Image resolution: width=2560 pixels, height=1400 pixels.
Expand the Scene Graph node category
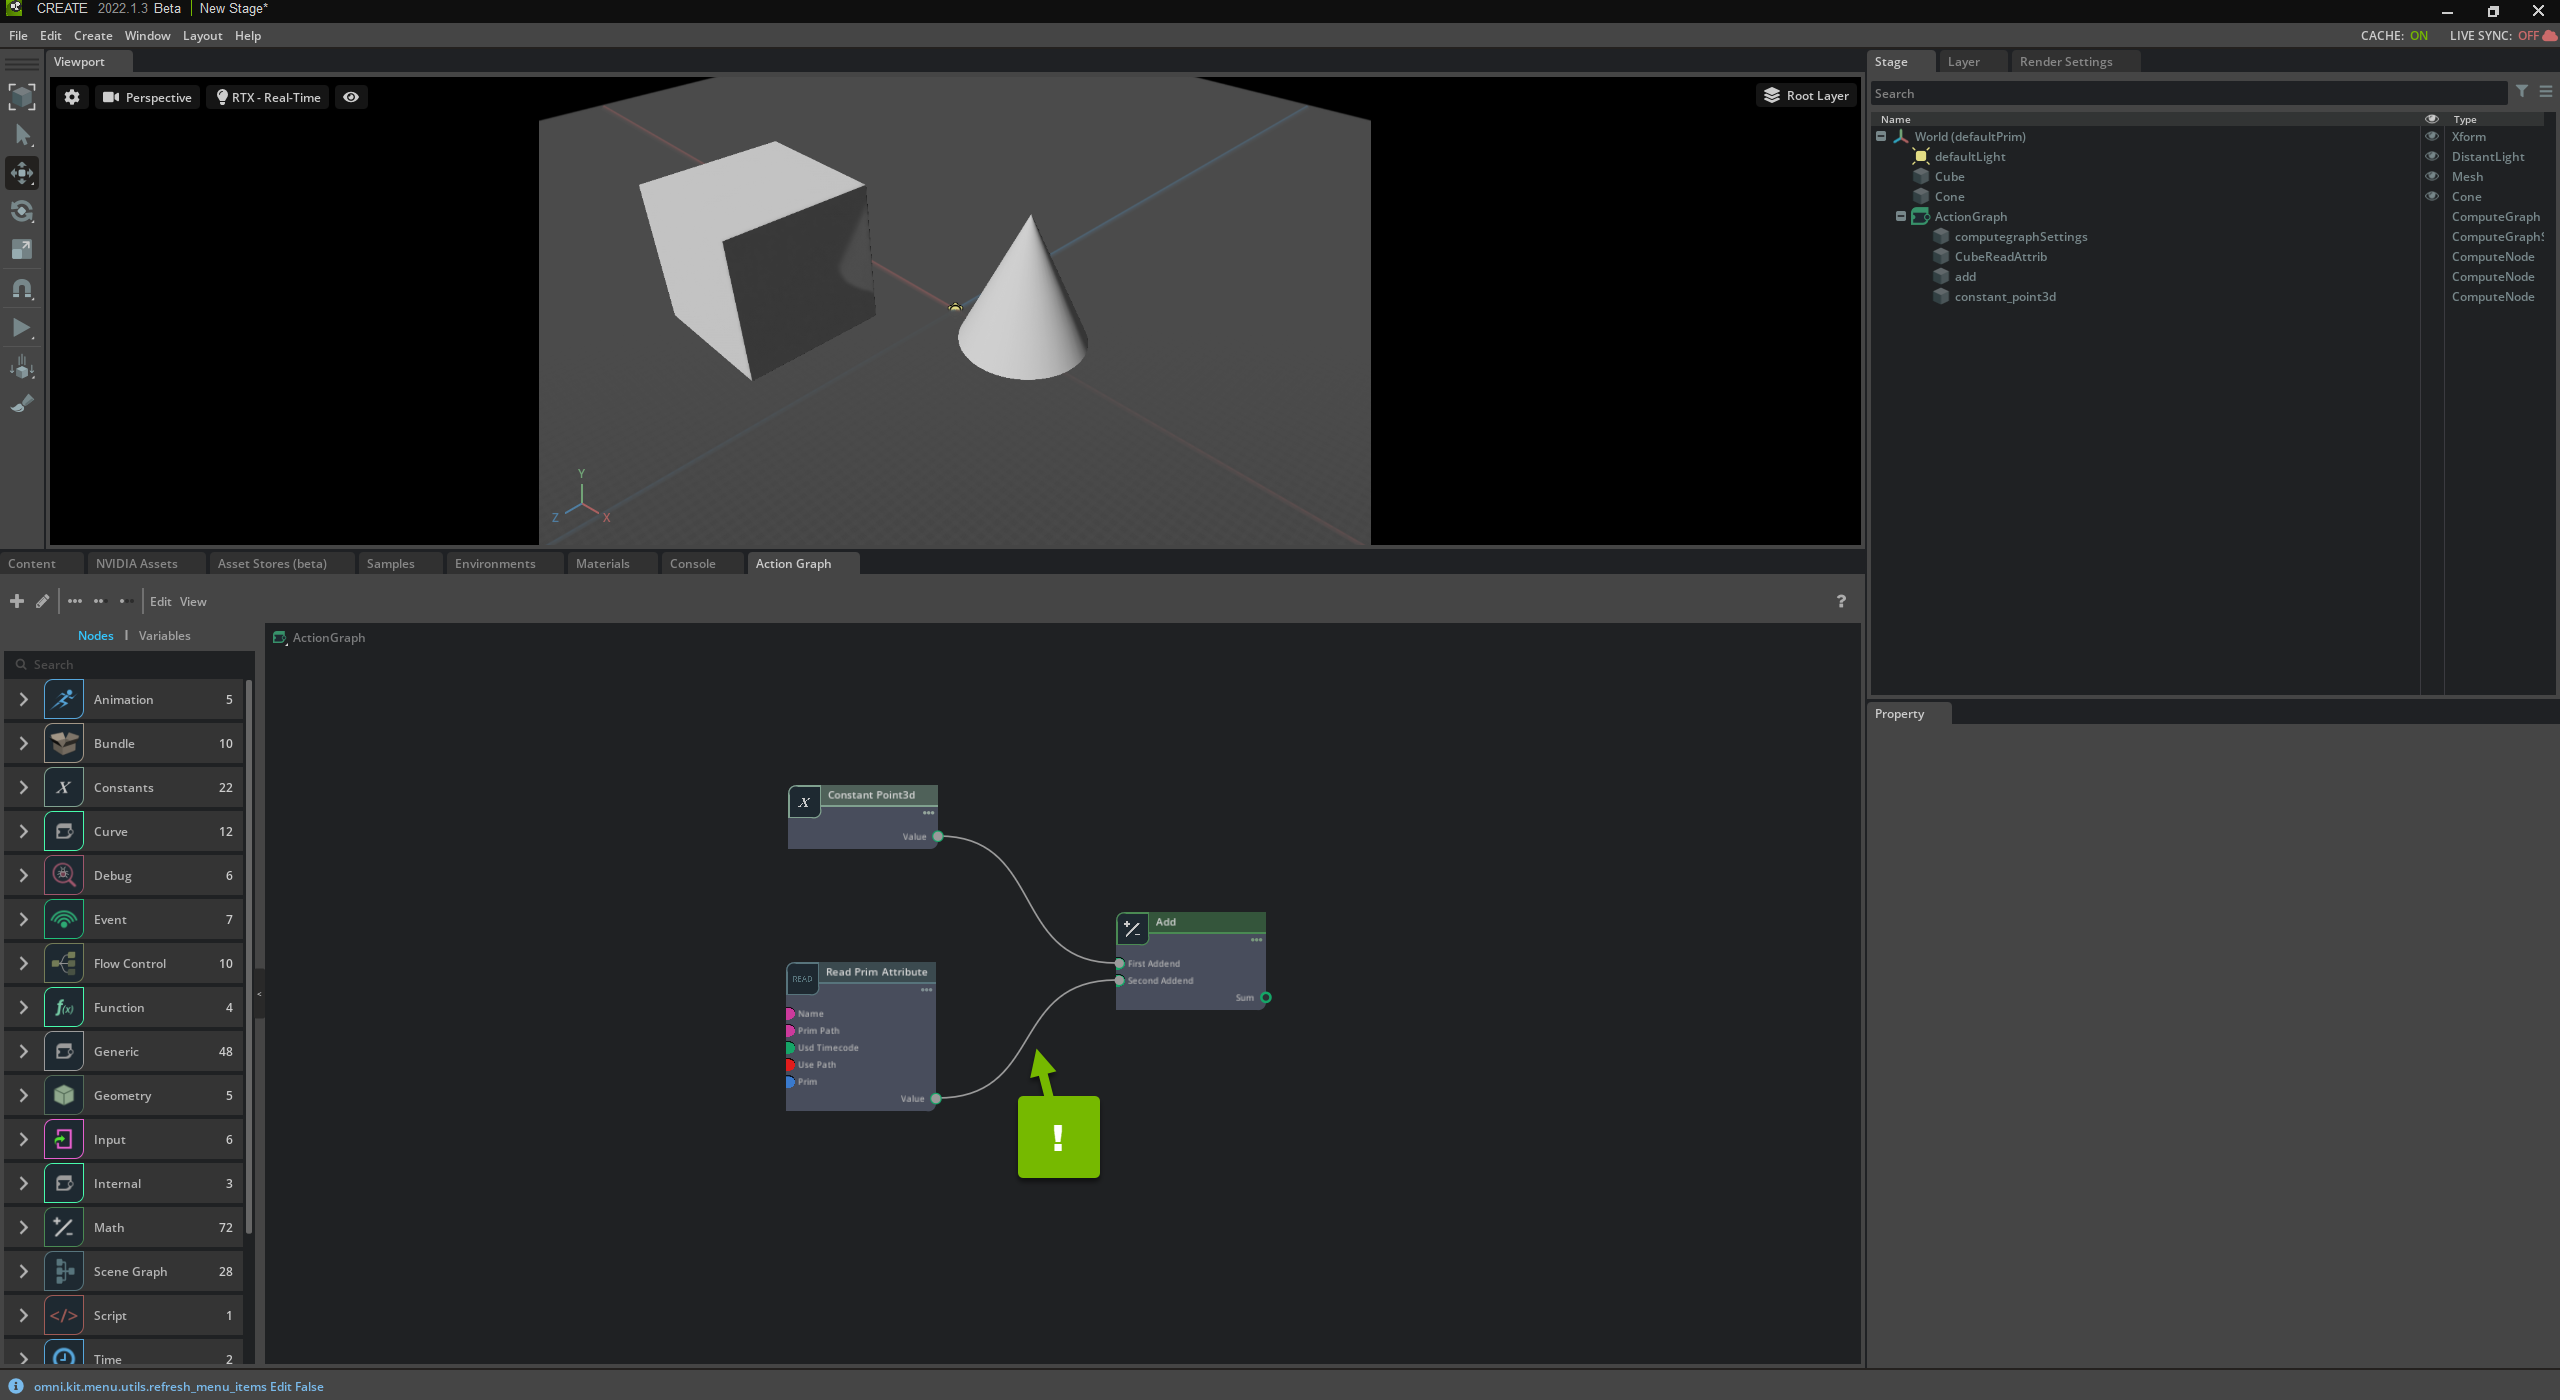[23, 1271]
